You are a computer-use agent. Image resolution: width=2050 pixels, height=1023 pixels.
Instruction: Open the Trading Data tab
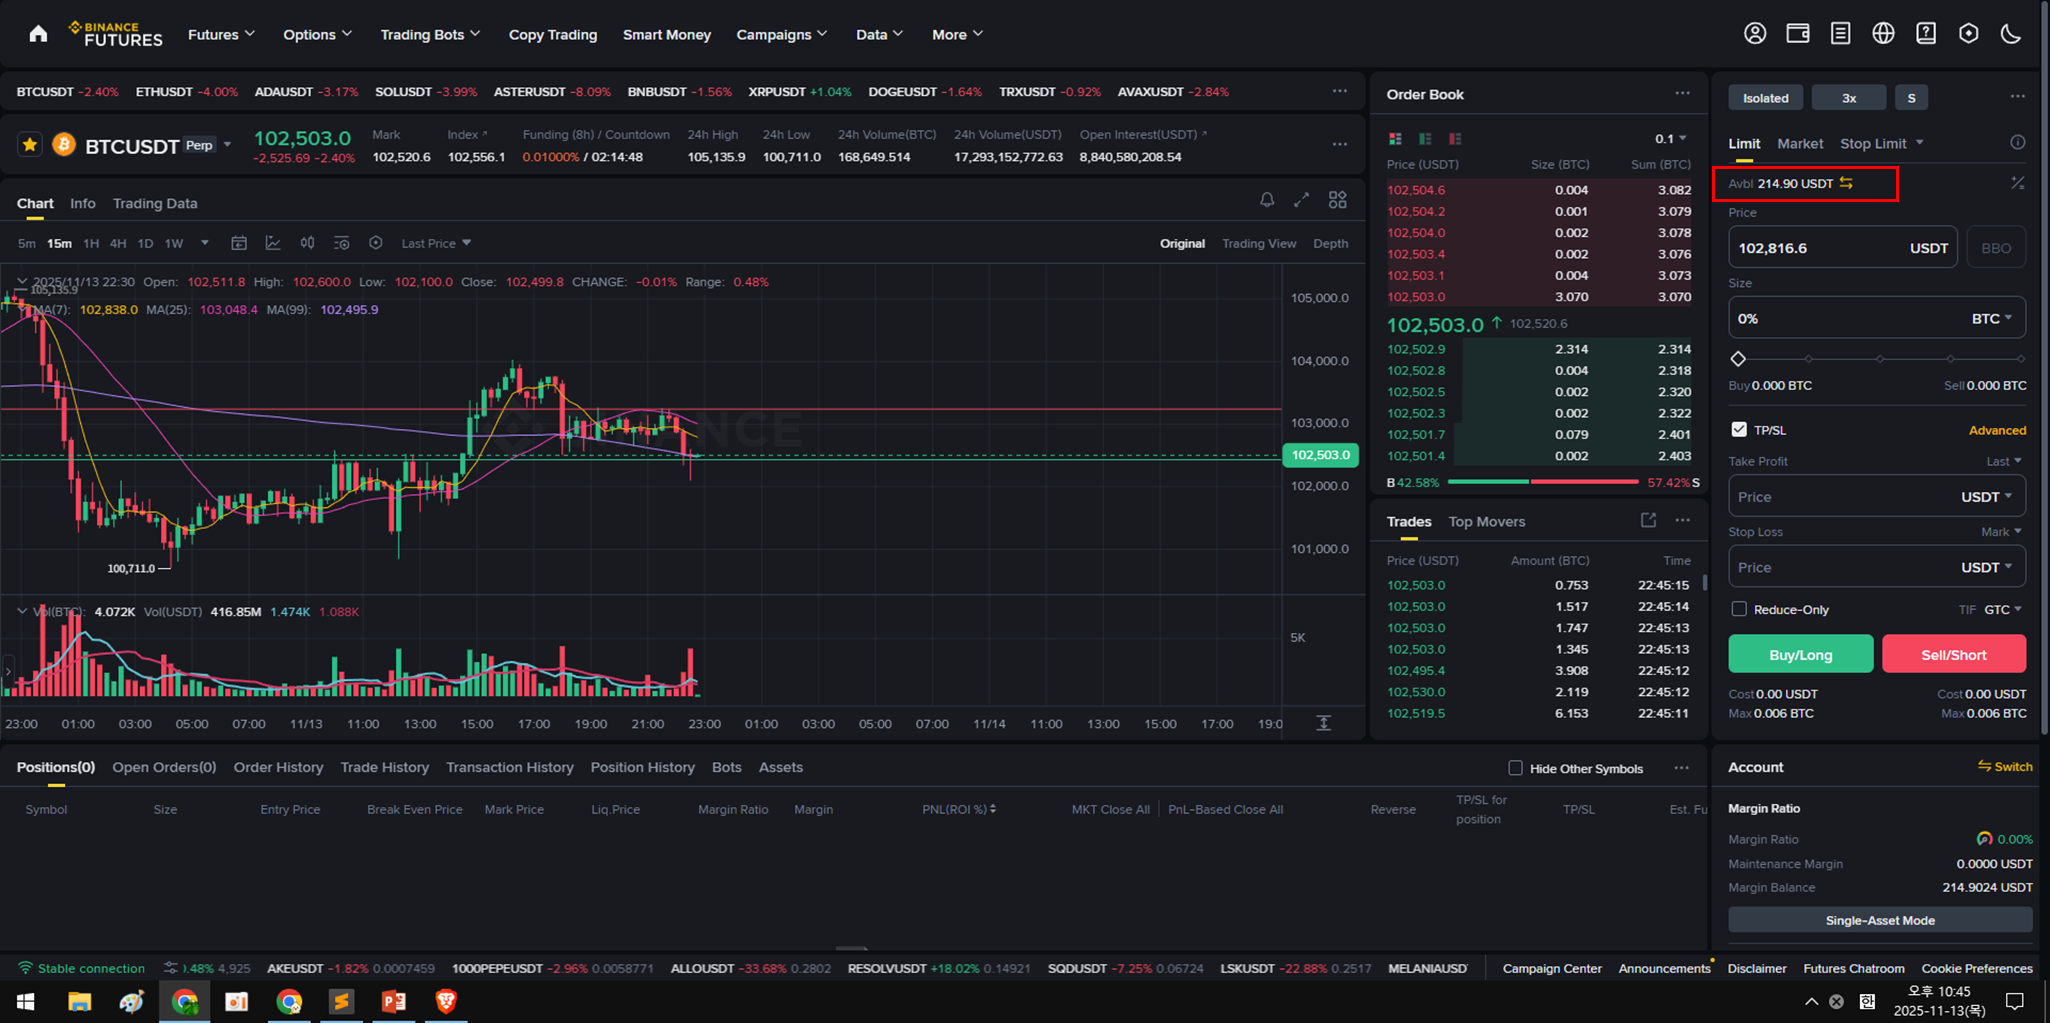click(155, 203)
